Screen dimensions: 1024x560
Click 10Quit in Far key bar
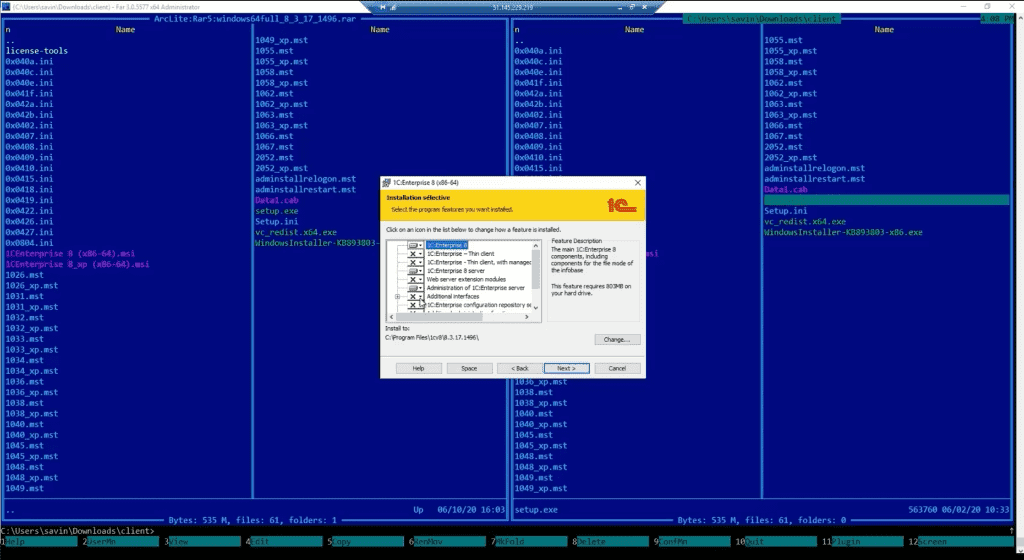[x=776, y=542]
